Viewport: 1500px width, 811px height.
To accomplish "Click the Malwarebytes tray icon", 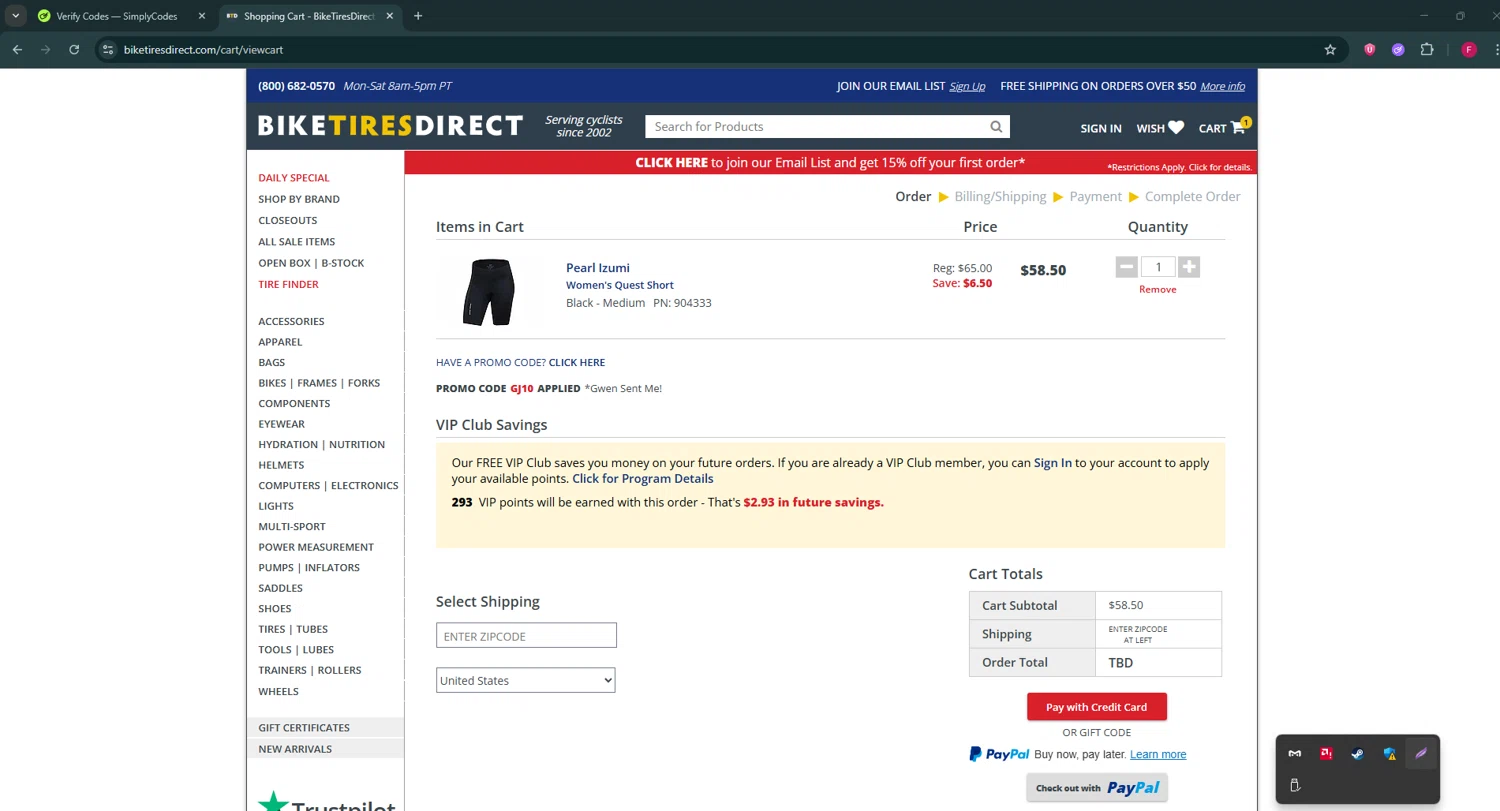I will coord(1295,754).
